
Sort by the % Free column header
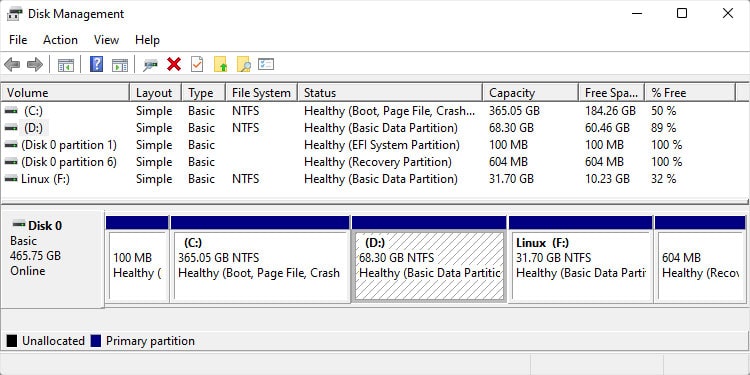(x=690, y=93)
